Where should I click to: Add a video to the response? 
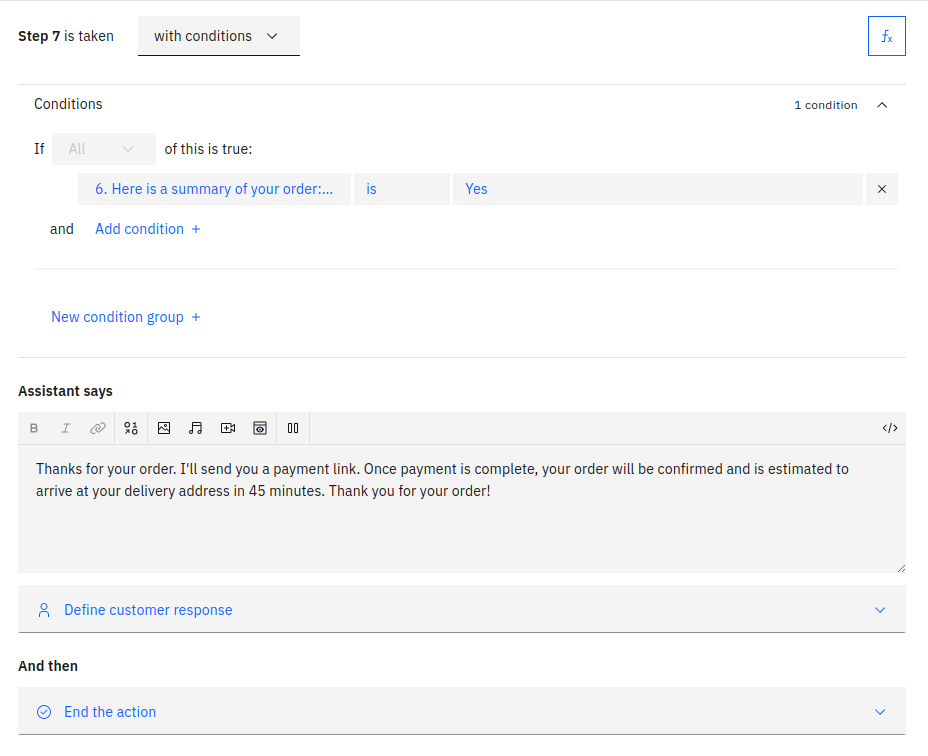point(228,428)
